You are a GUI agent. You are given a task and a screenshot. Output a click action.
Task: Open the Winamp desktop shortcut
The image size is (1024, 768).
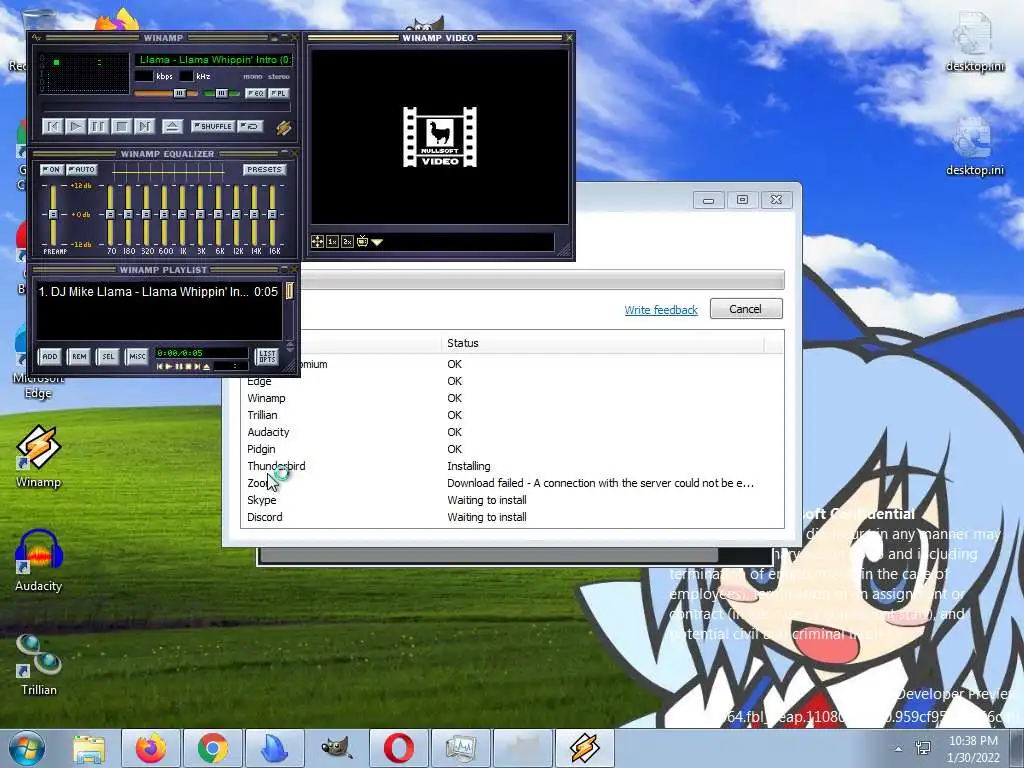39,457
